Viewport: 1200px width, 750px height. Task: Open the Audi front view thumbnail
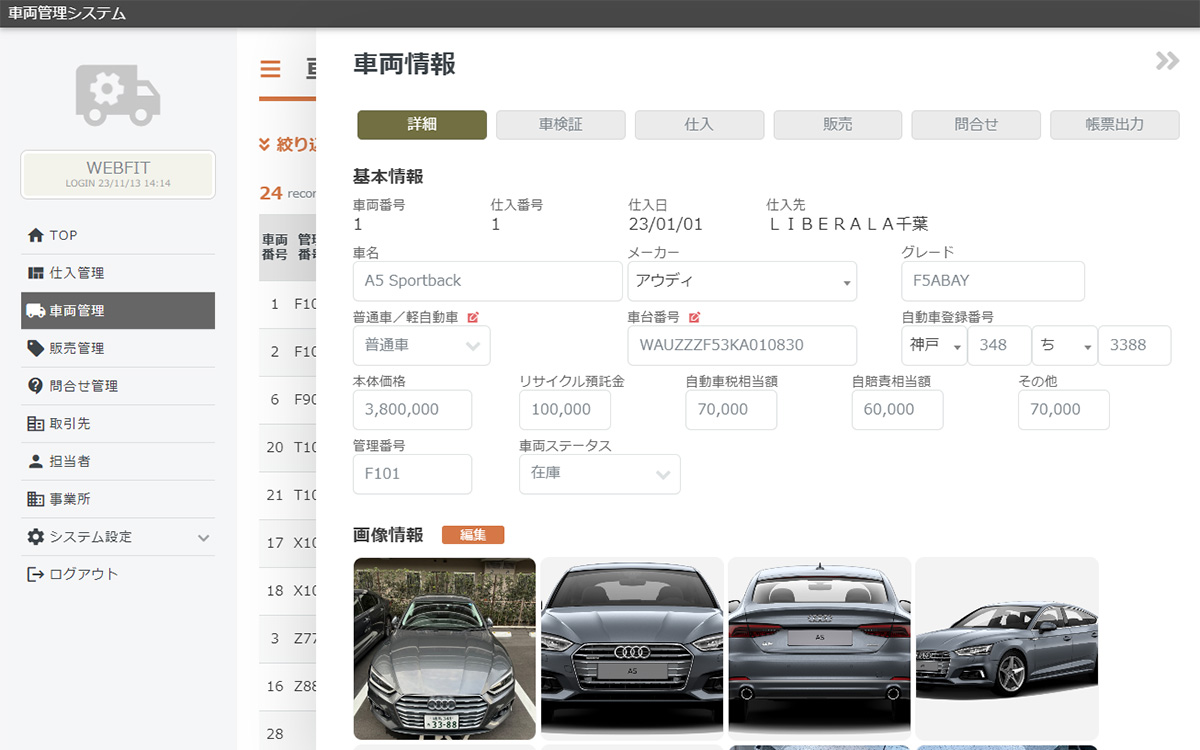tap(632, 649)
